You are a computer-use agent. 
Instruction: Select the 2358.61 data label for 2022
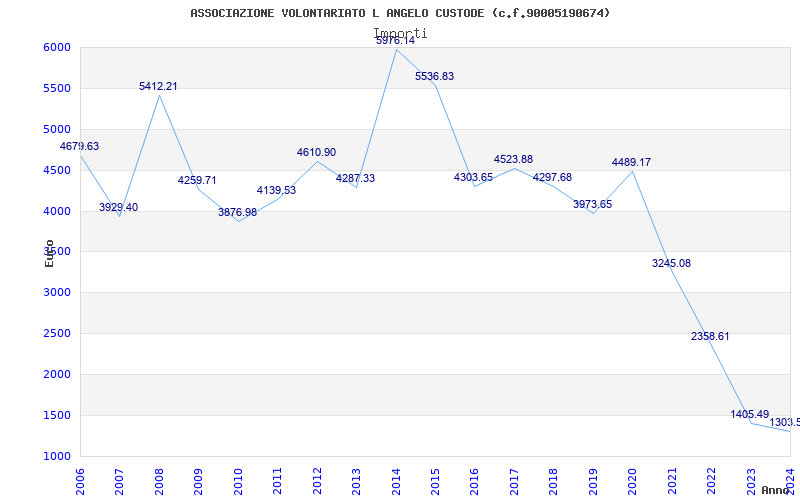(710, 336)
